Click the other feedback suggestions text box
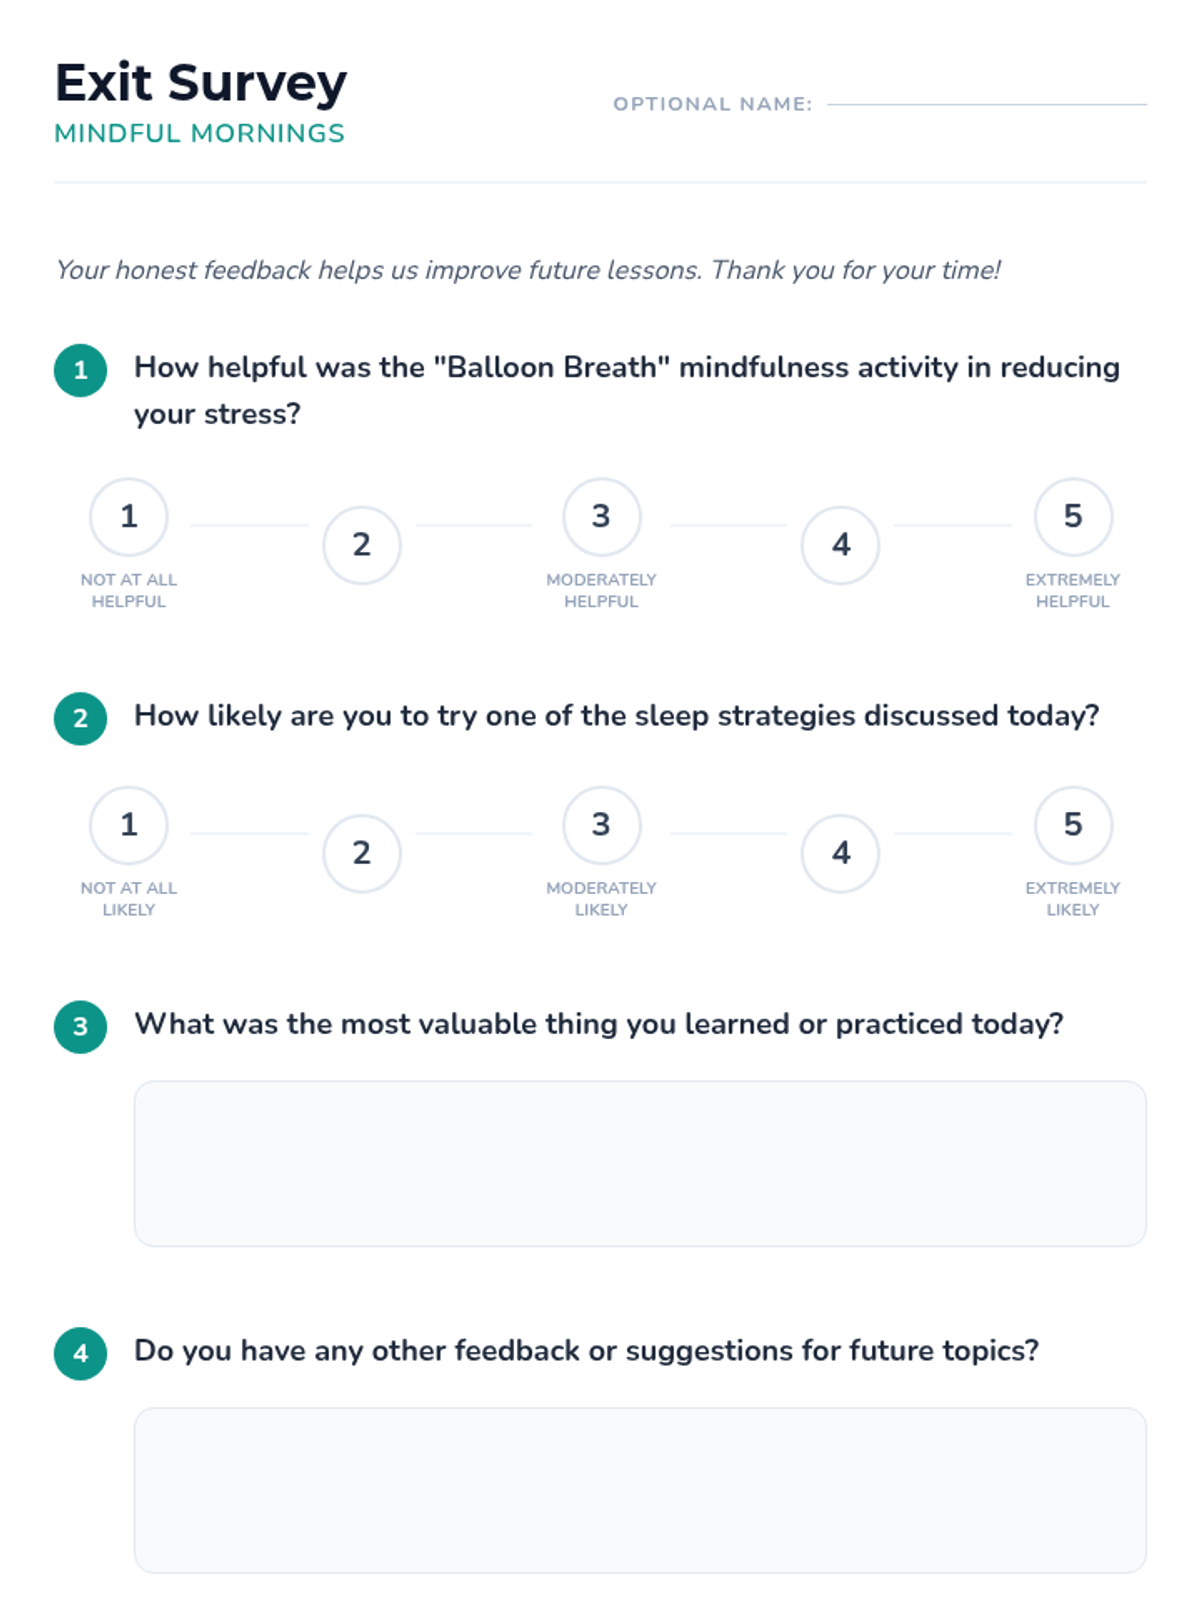 tap(640, 1490)
